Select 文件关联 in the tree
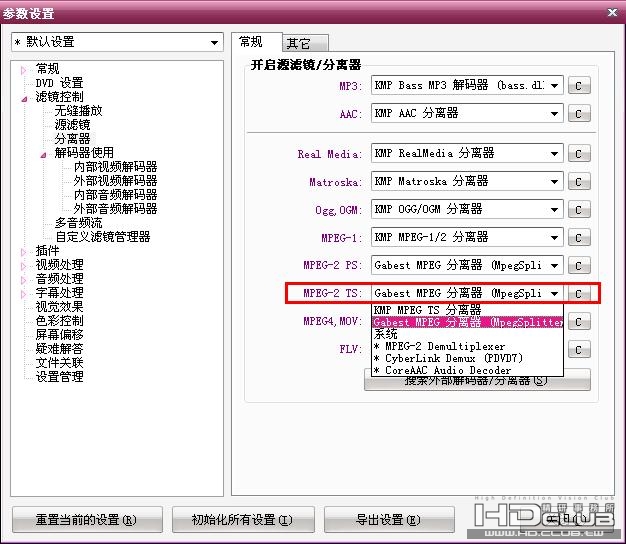Screen dimensions: 626x544 tap(59, 362)
